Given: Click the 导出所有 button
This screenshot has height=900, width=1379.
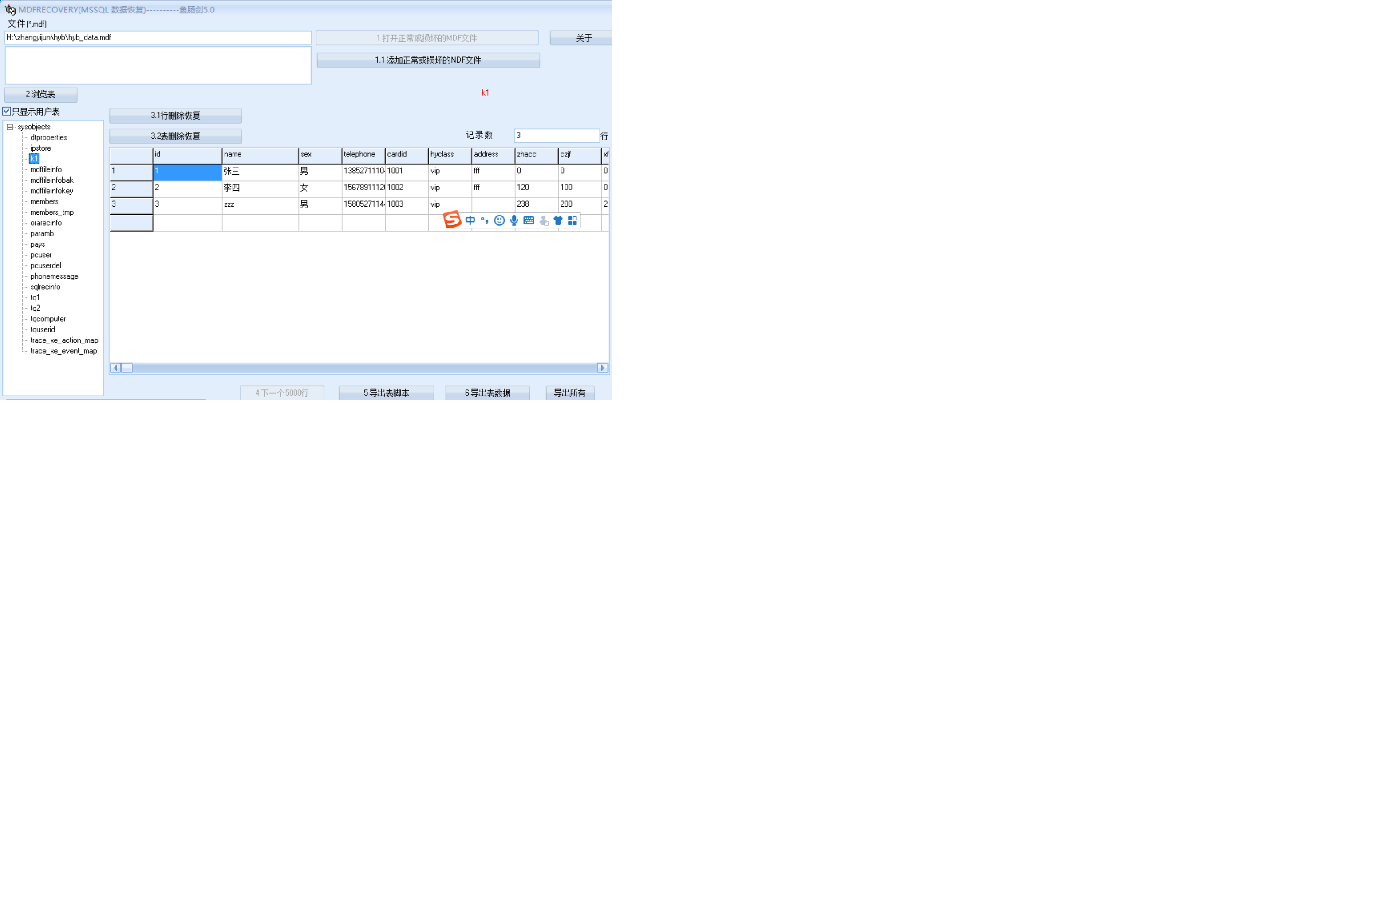Looking at the screenshot, I should [x=570, y=393].
